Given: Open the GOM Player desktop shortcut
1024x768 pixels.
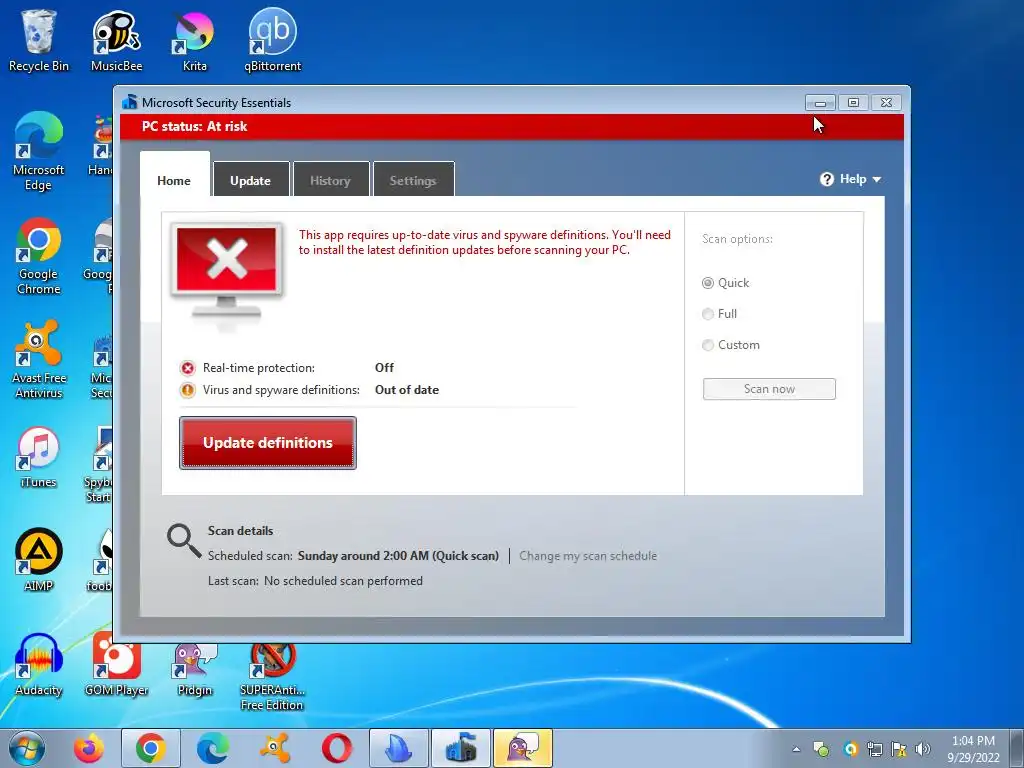Looking at the screenshot, I should [116, 665].
